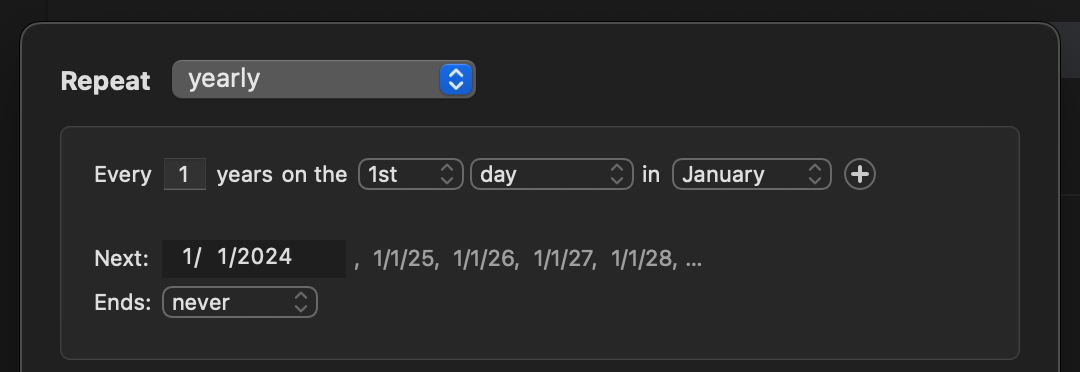Image resolution: width=1080 pixels, height=372 pixels.
Task: Click the 1/1/26 upcoming date preview
Action: click(484, 259)
